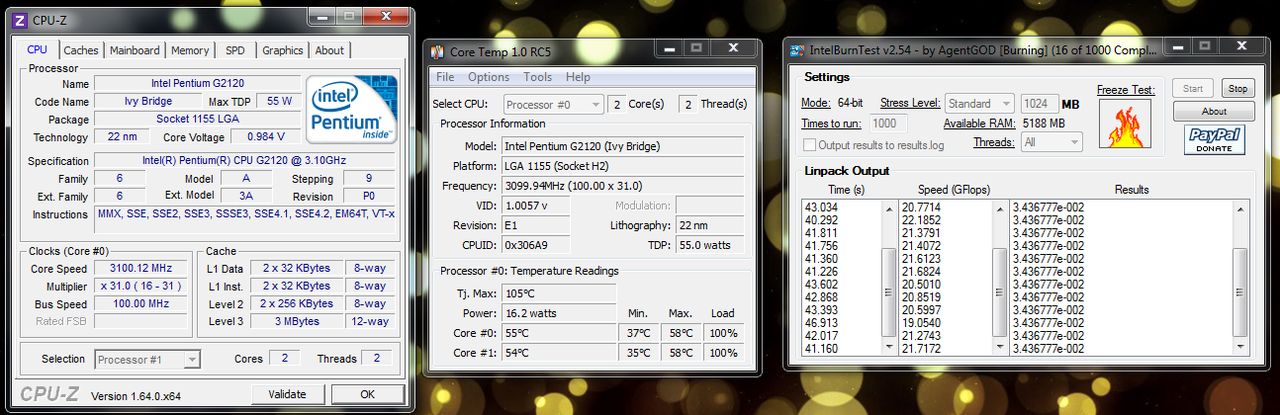Switch to the CPU tab in CPU-Z
Viewport: 1280px width, 415px height.
(x=37, y=50)
